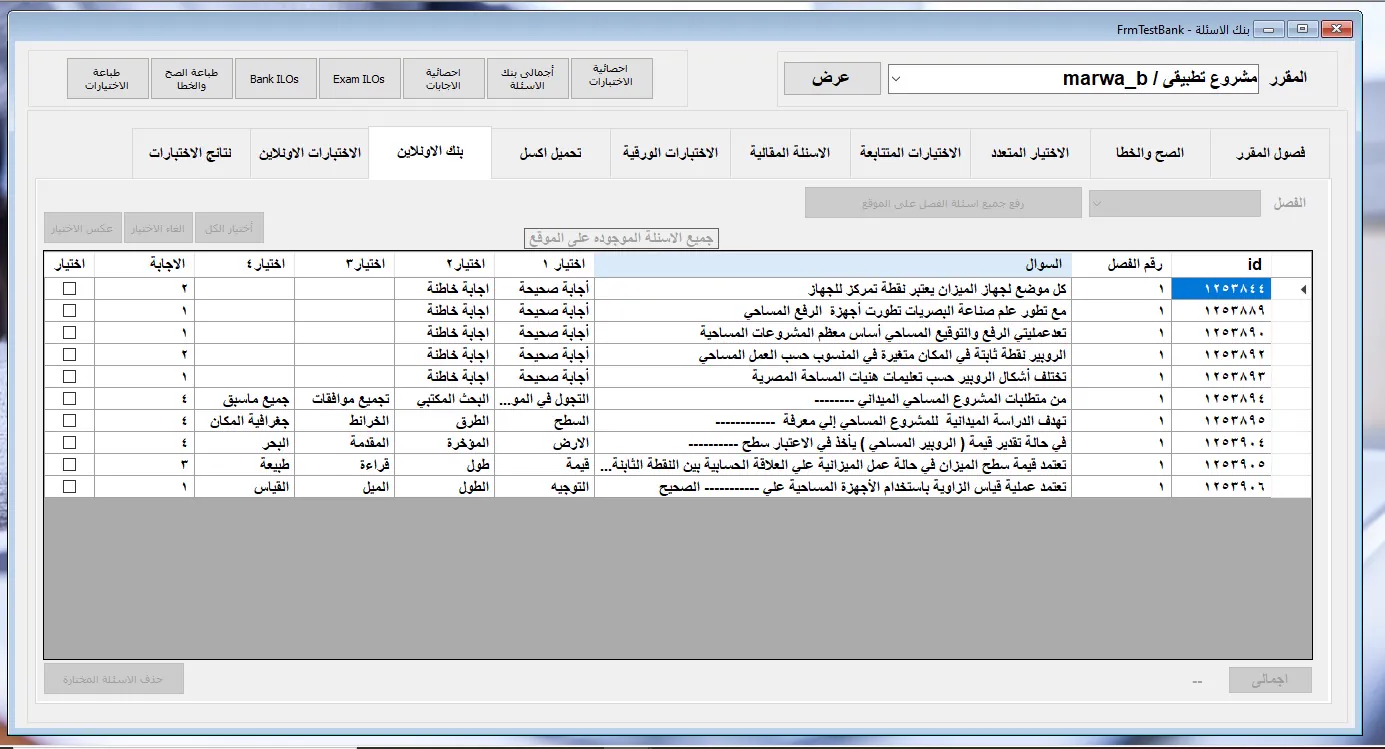Go to the الاختيار المتعدد tab

1030,153
